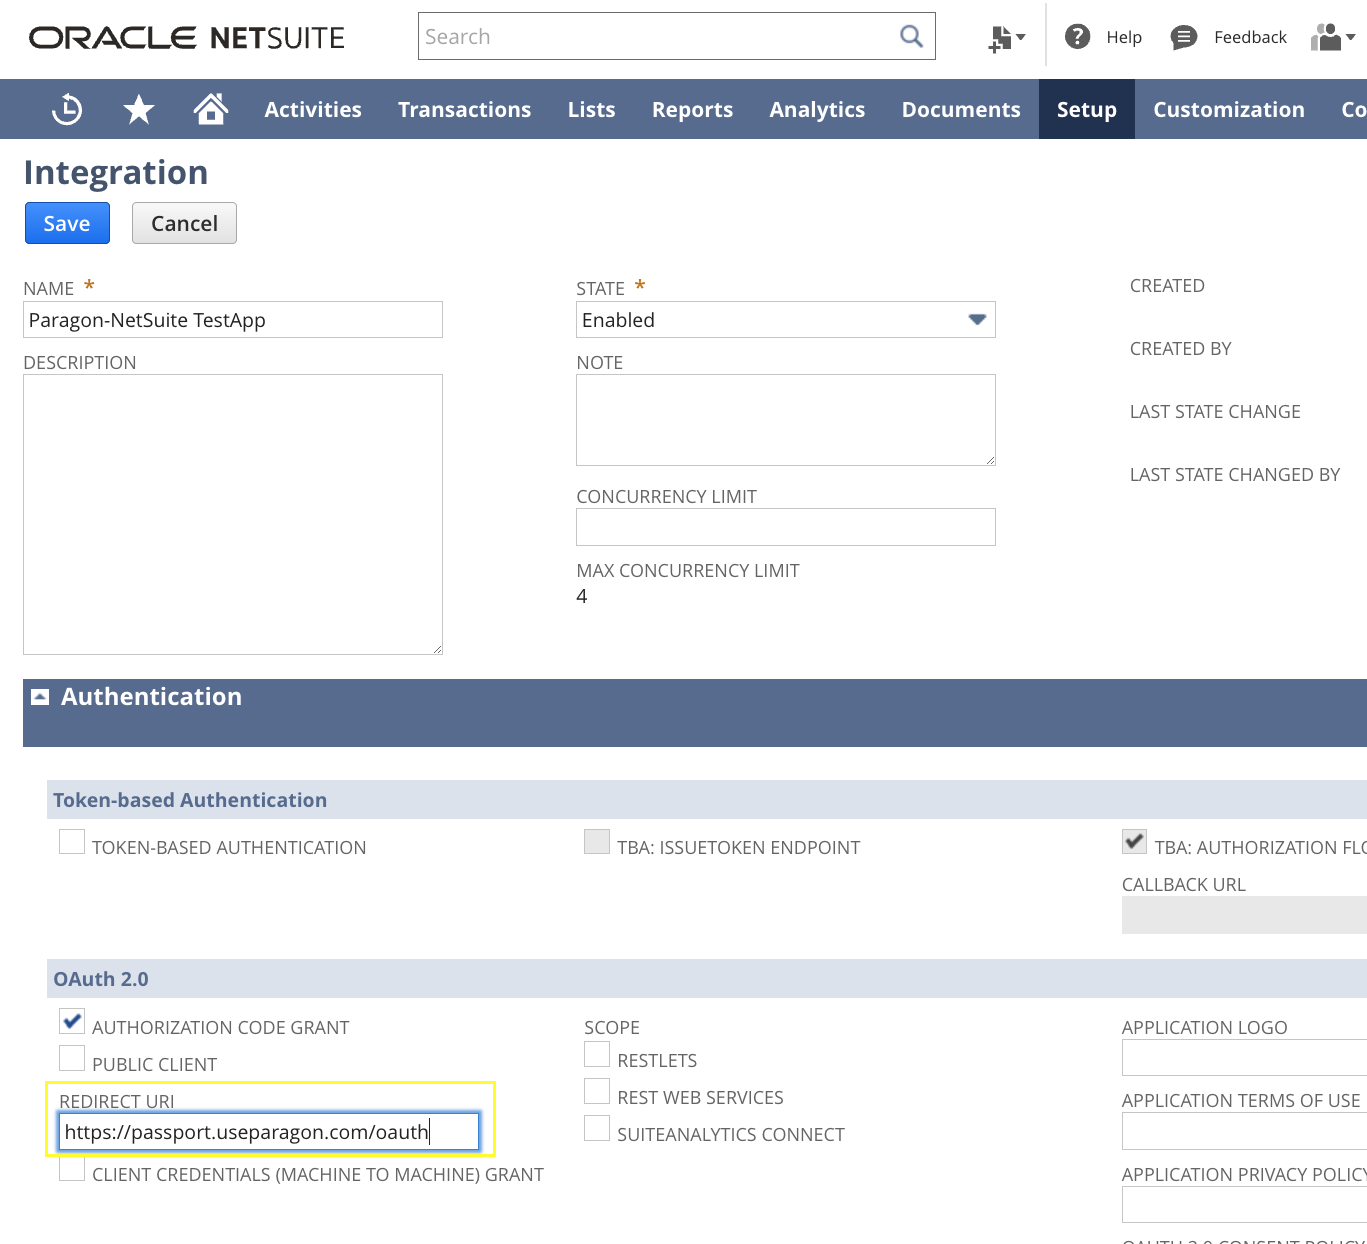Check the Public Client checkbox

(71, 1058)
